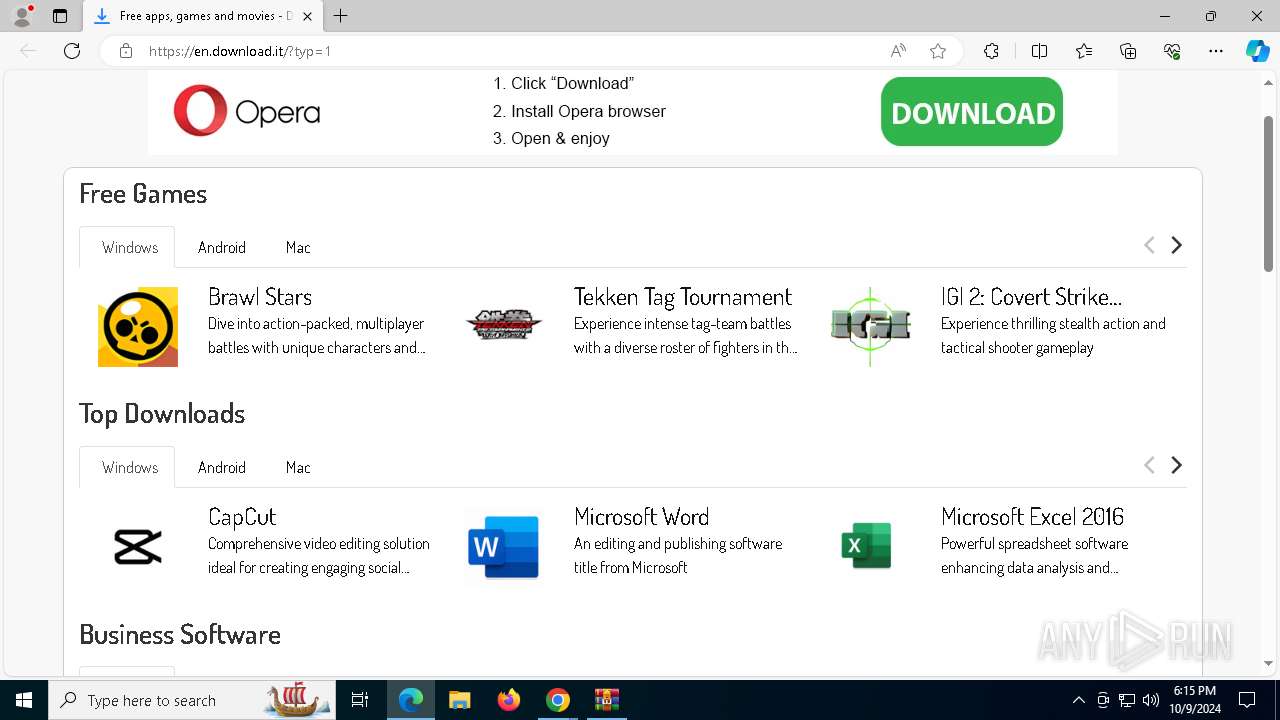Select Mac tab under Top Downloads

tap(298, 467)
